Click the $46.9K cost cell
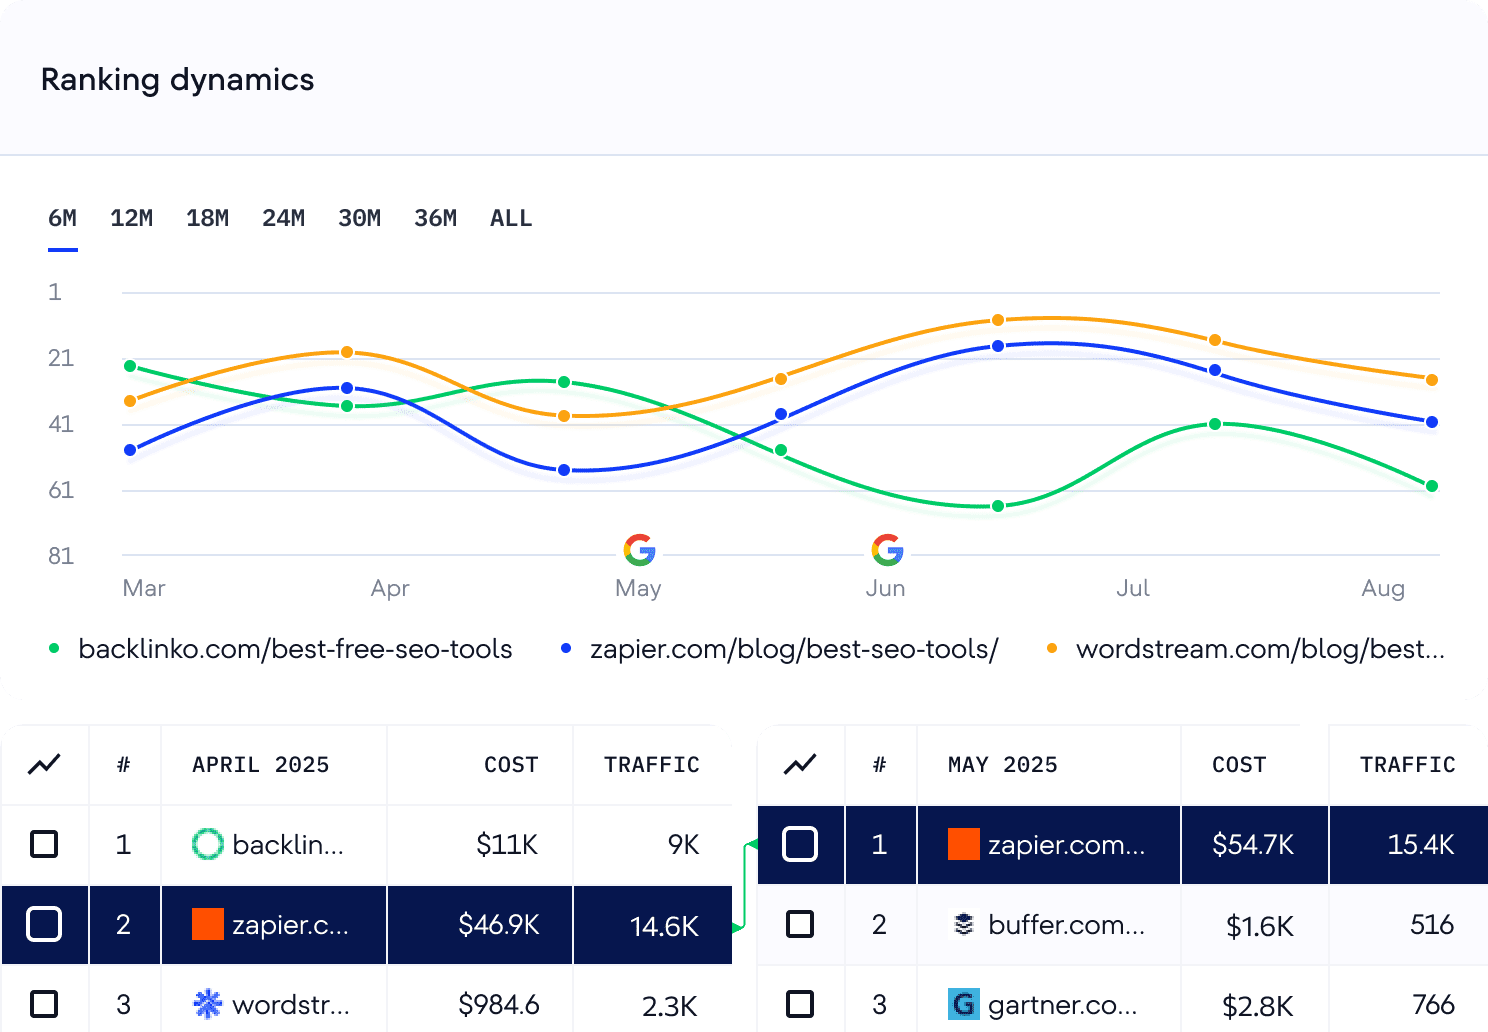This screenshot has height=1032, width=1488. (499, 925)
